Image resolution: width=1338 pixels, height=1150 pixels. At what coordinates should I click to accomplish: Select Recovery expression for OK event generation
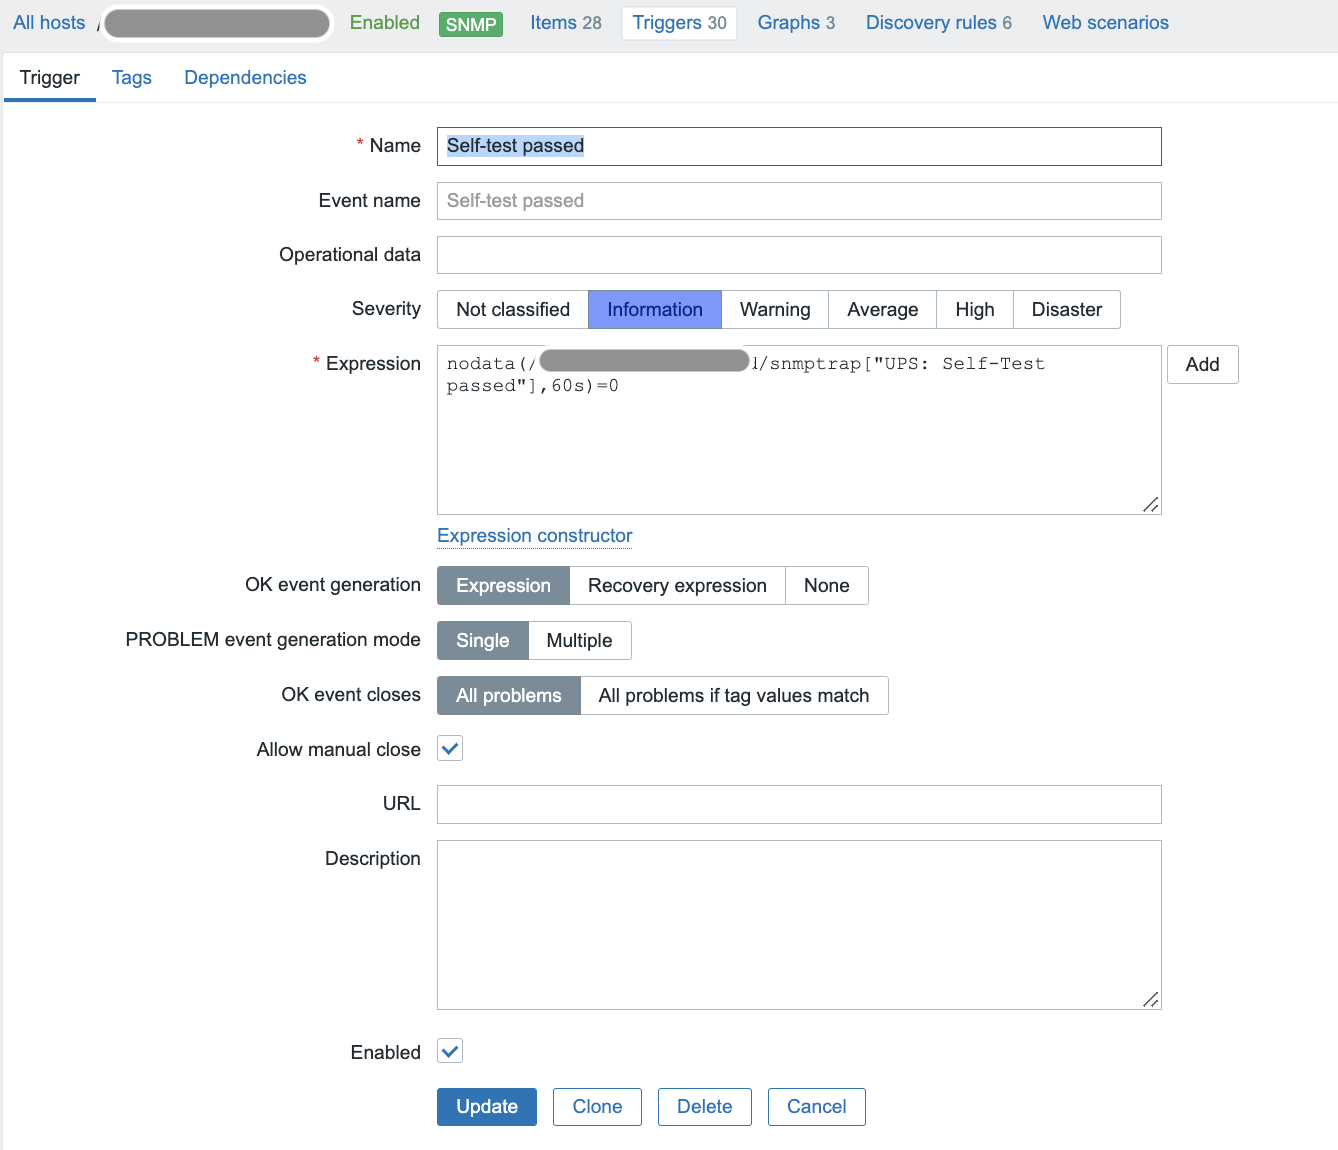(677, 586)
